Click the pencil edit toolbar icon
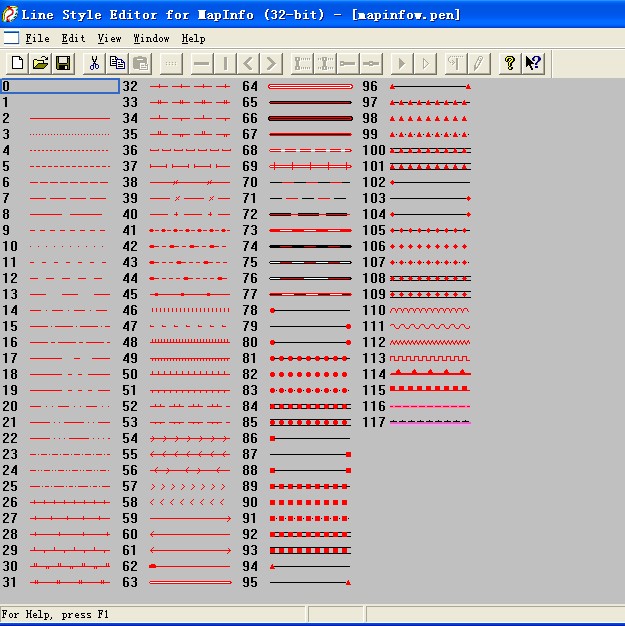The image size is (625, 626). coord(479,63)
